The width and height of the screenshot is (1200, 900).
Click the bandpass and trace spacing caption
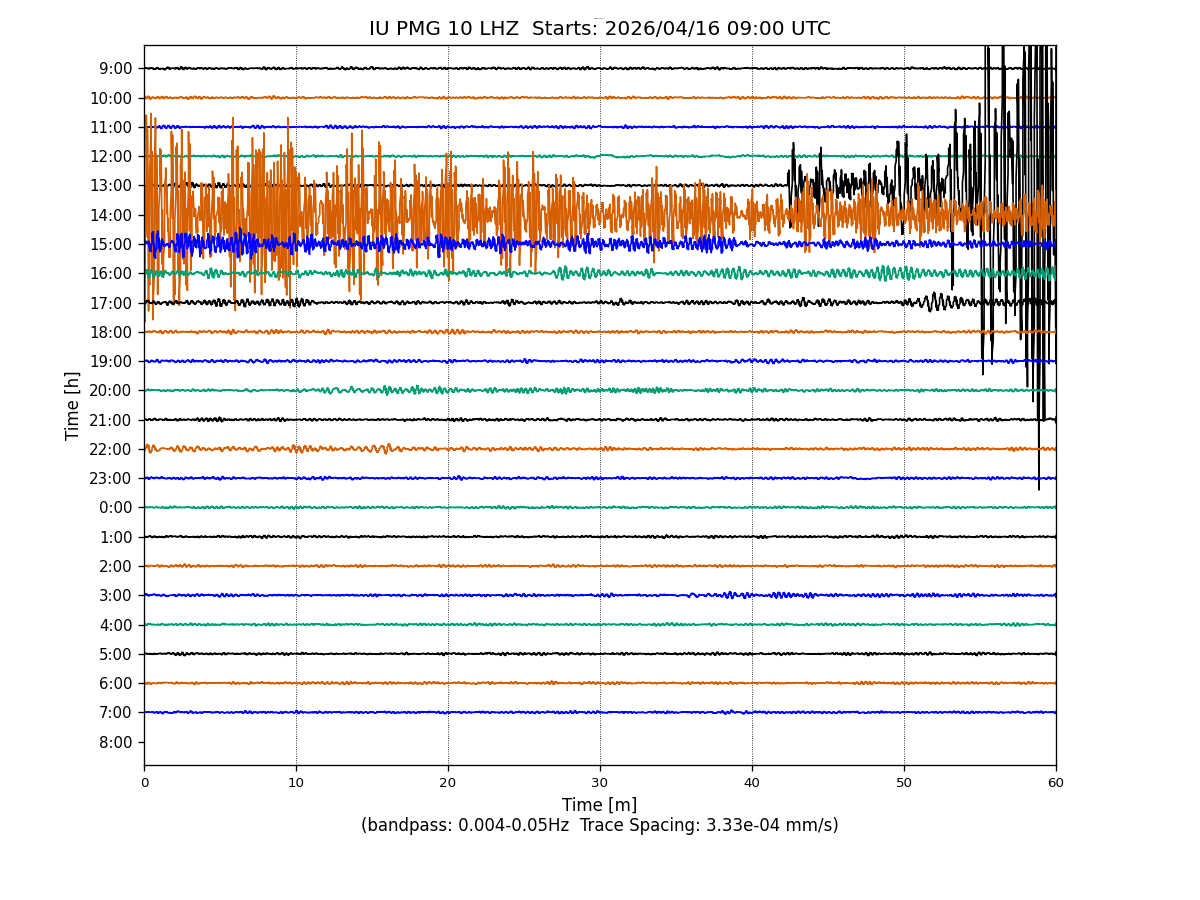(x=599, y=825)
